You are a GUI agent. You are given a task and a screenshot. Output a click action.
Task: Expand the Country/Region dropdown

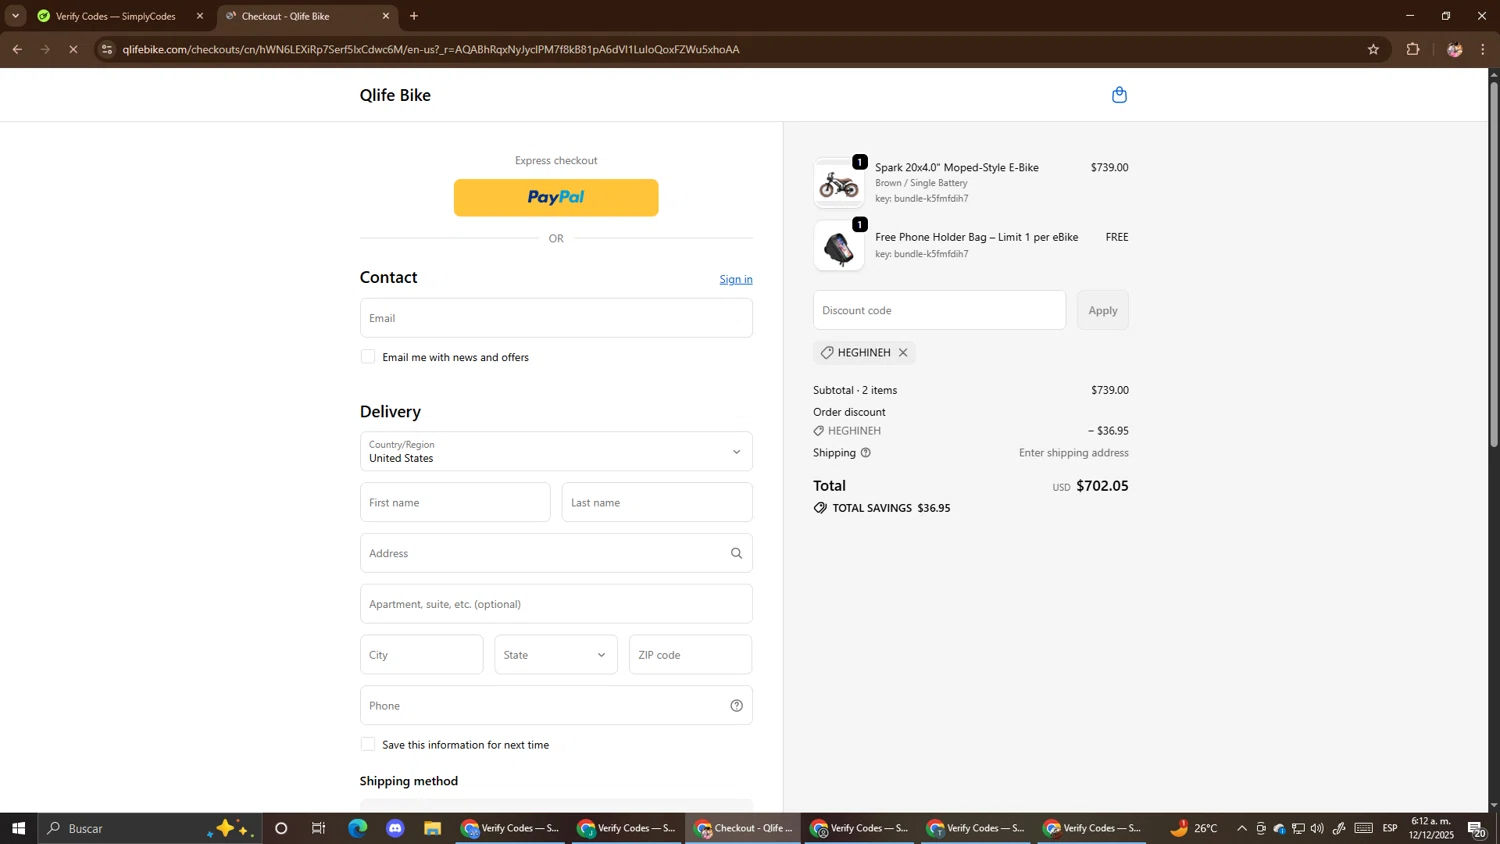[x=556, y=452]
